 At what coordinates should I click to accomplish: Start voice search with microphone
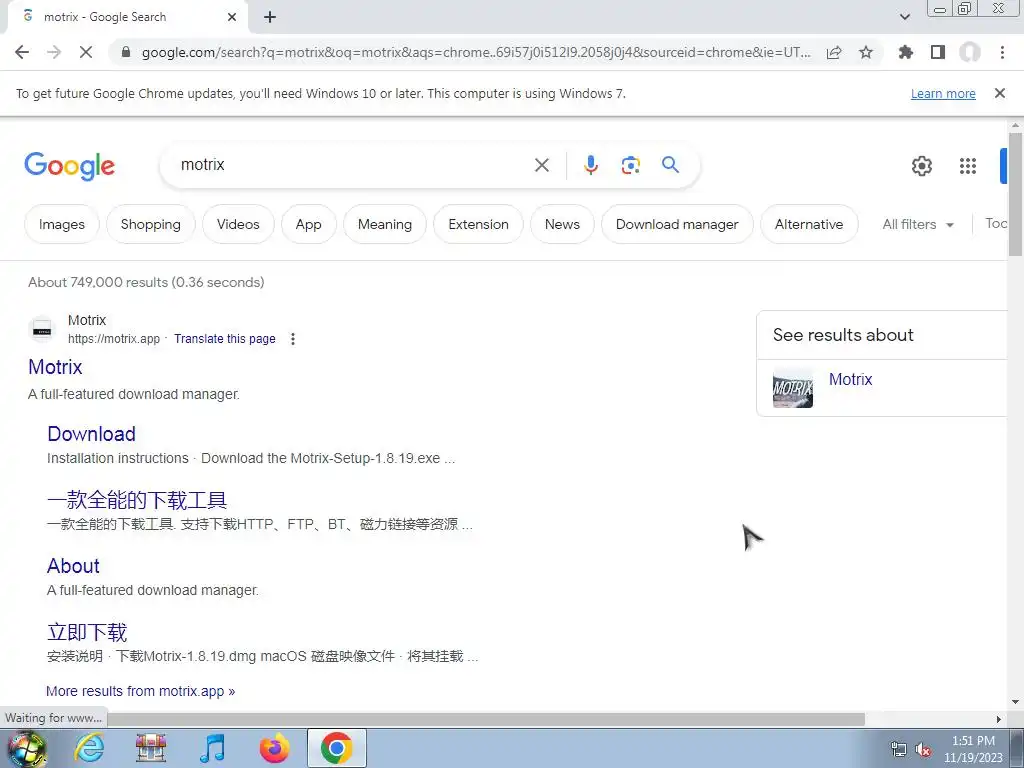(x=591, y=165)
